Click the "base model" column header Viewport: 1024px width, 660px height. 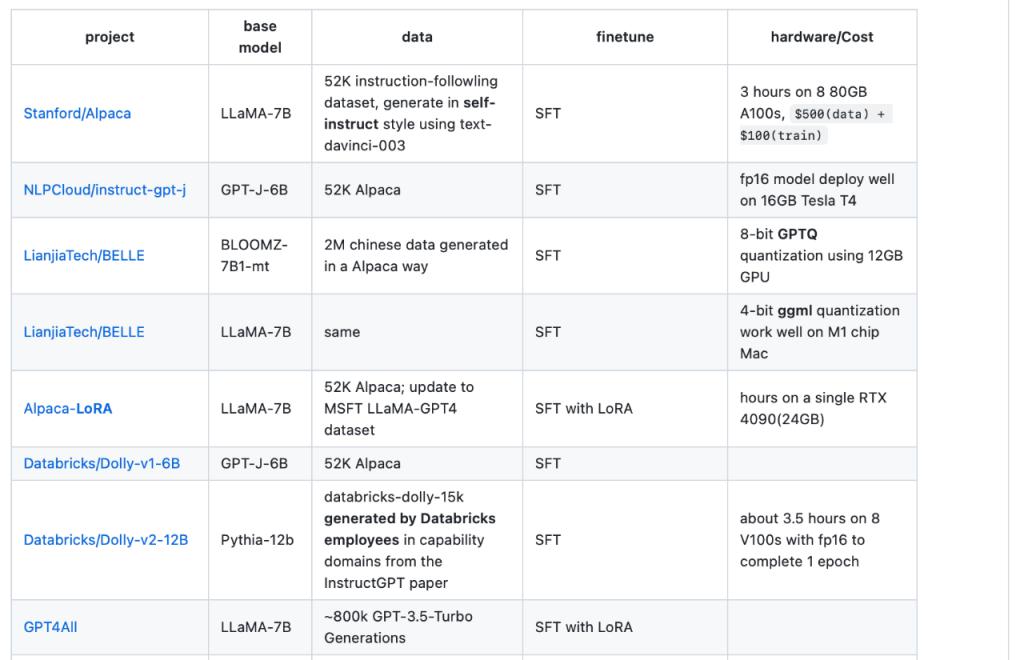tap(260, 37)
